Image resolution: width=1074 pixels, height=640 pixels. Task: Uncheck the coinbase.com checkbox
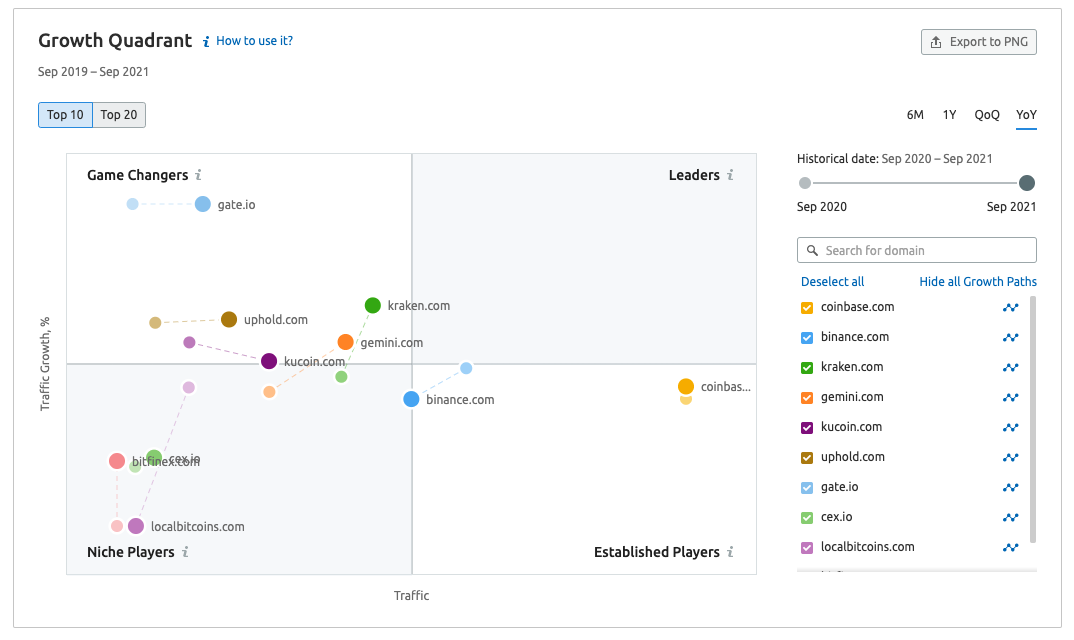pos(807,308)
